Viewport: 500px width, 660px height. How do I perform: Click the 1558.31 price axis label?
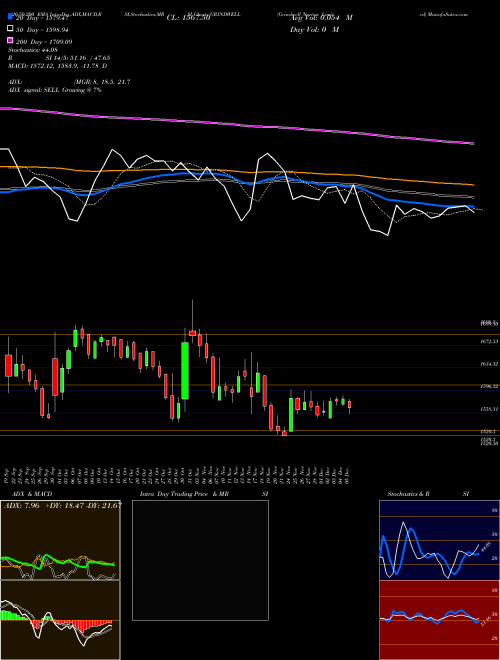click(490, 409)
